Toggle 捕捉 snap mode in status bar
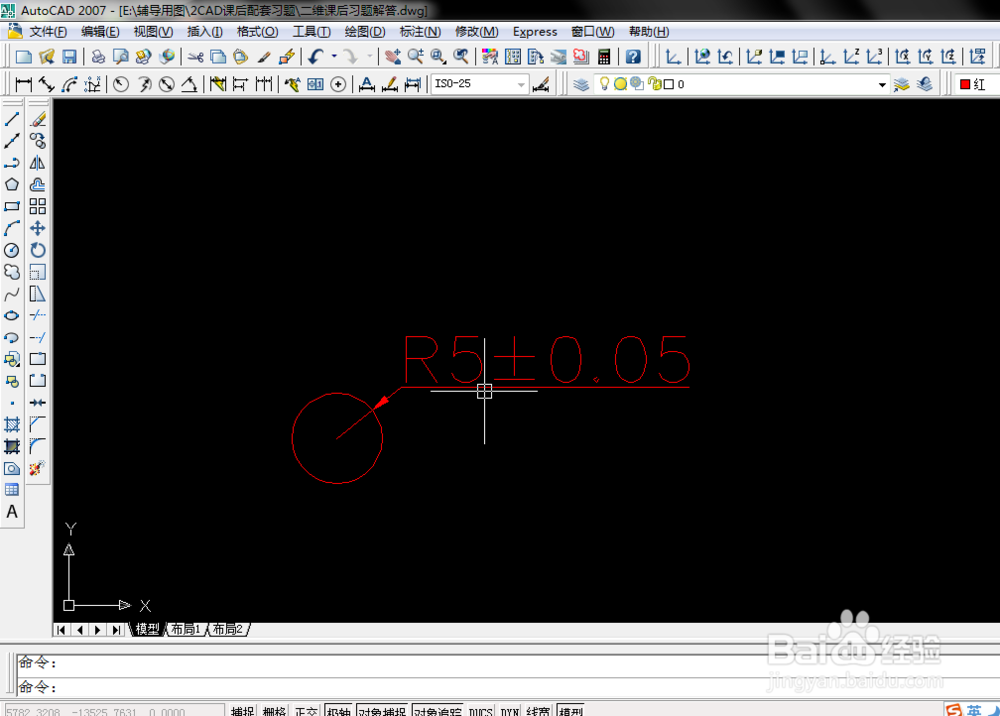The image size is (1000, 716). (x=242, y=711)
